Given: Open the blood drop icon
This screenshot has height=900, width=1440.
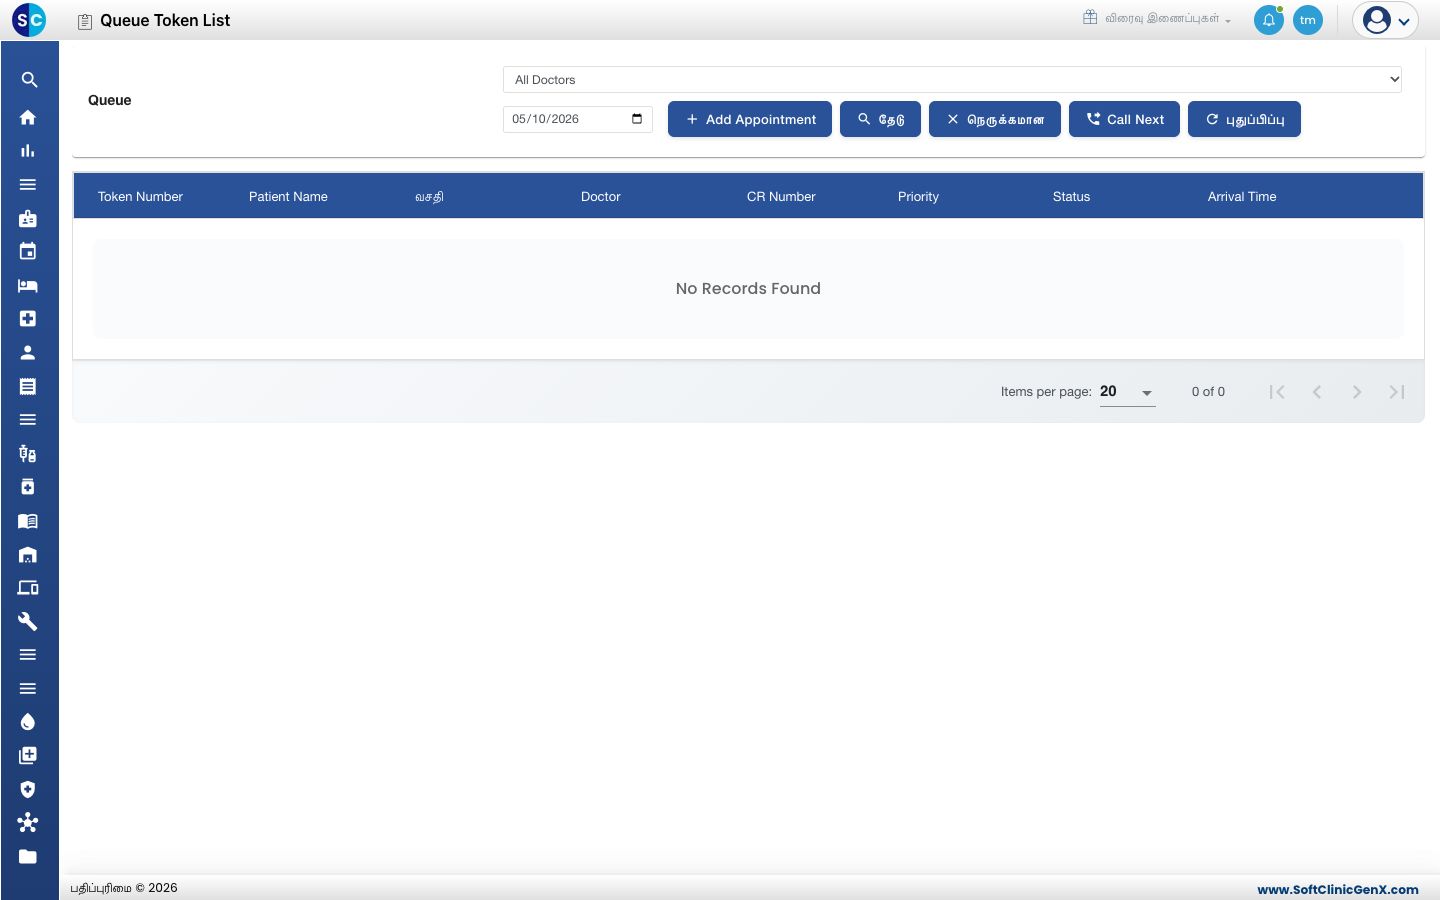Looking at the screenshot, I should 28,722.
